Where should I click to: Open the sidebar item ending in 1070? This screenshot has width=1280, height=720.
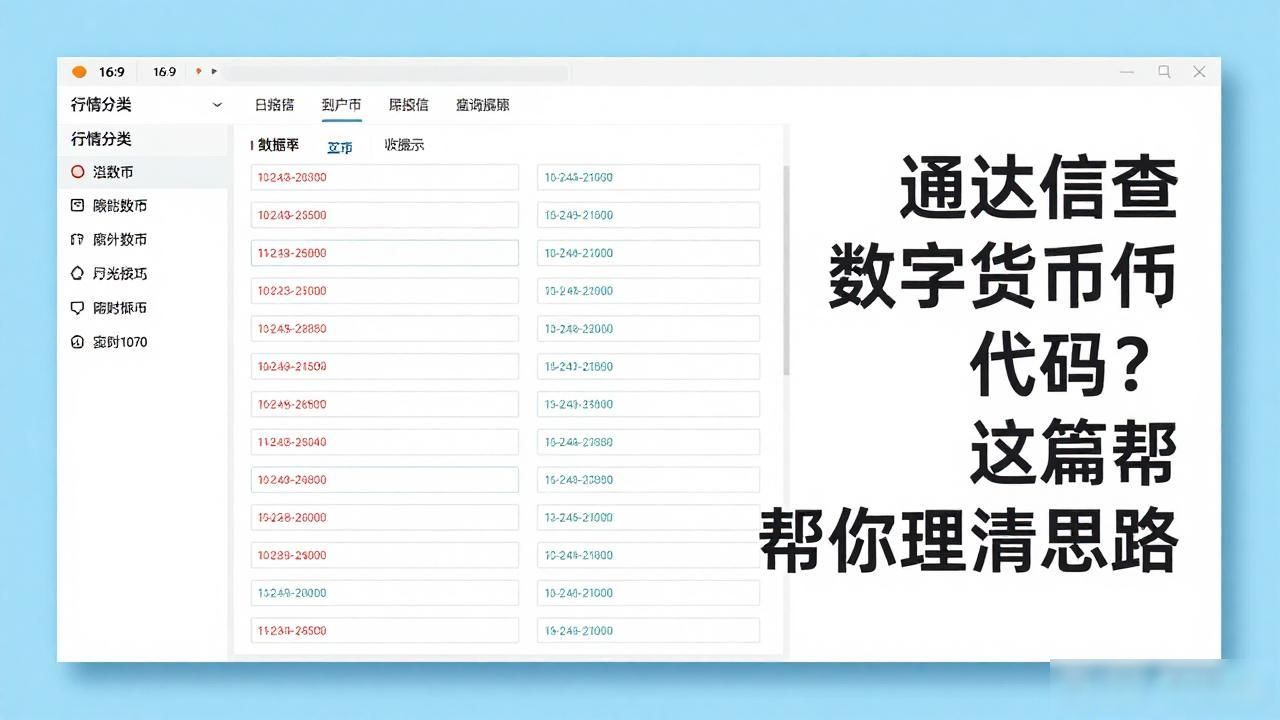click(x=120, y=342)
